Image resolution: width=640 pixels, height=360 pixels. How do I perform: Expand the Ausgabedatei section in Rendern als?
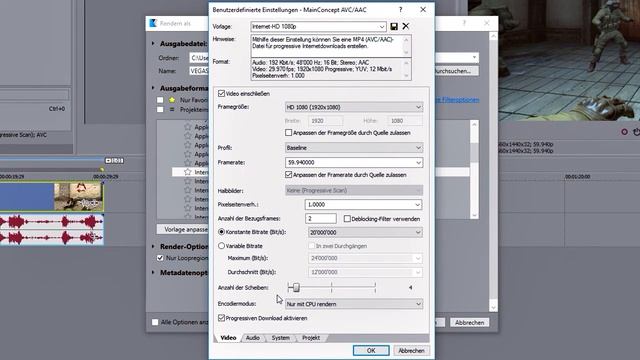point(153,43)
